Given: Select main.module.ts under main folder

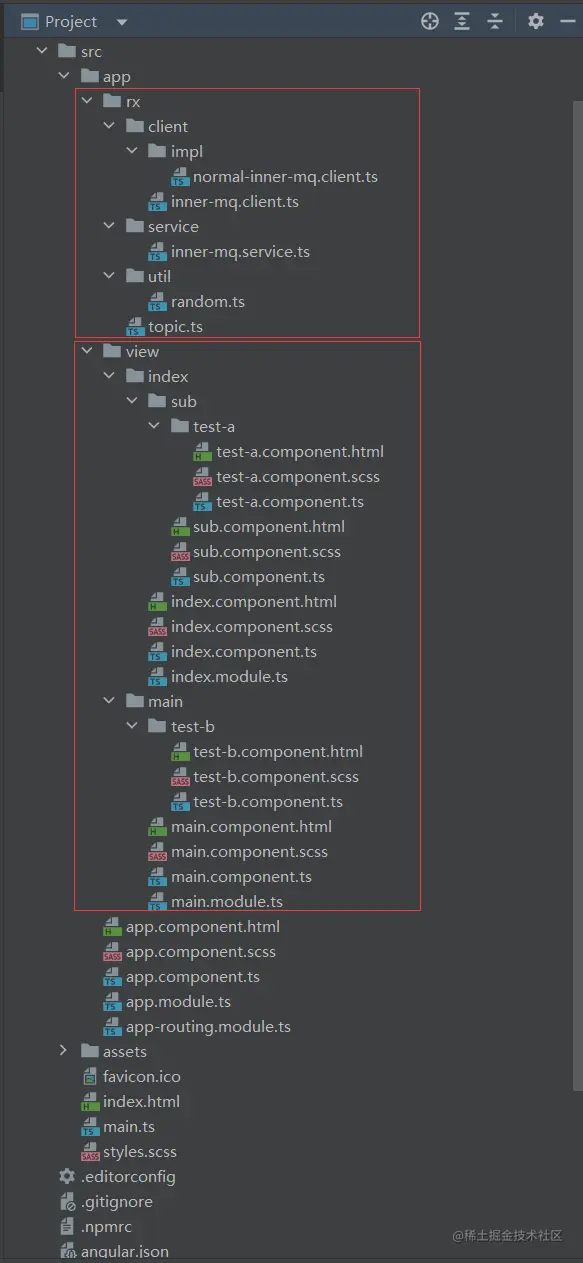Looking at the screenshot, I should coord(227,902).
